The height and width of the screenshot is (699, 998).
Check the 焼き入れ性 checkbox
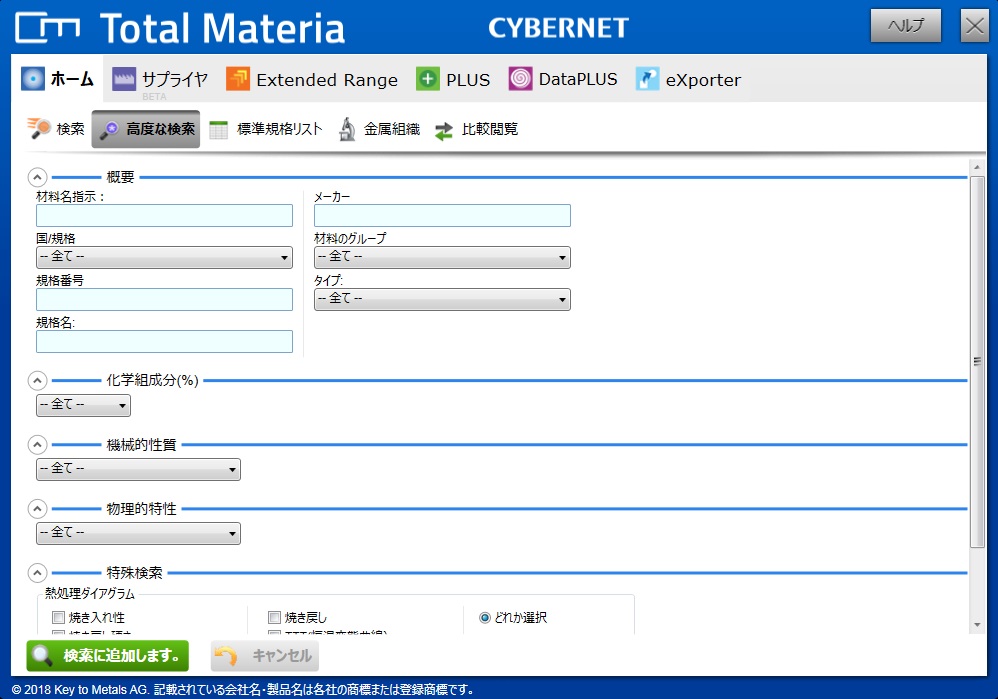[x=59, y=617]
